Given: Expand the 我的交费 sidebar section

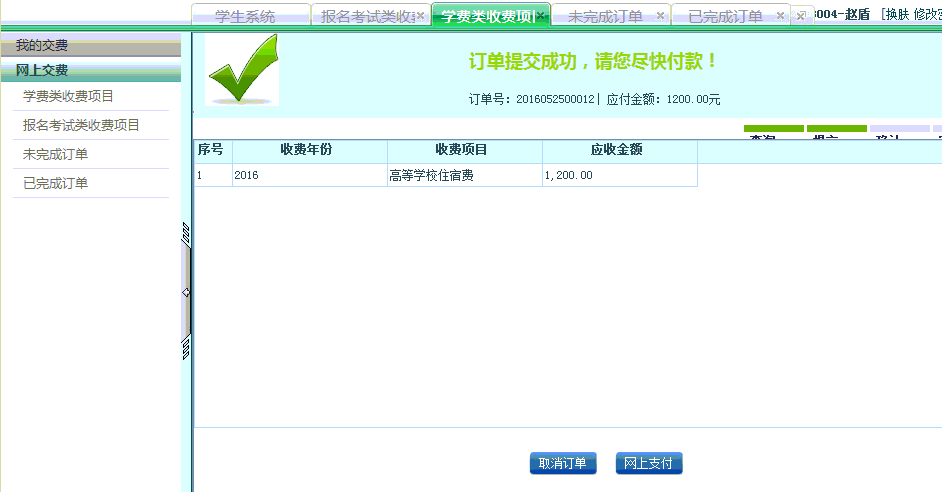Looking at the screenshot, I should (90, 45).
